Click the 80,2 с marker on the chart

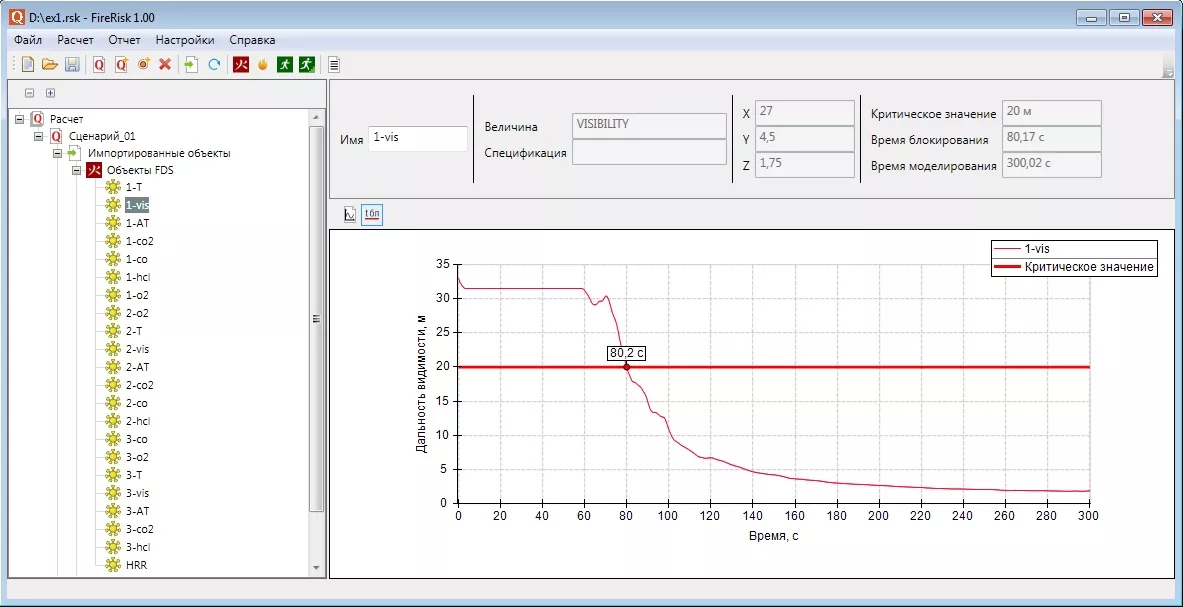click(x=627, y=353)
